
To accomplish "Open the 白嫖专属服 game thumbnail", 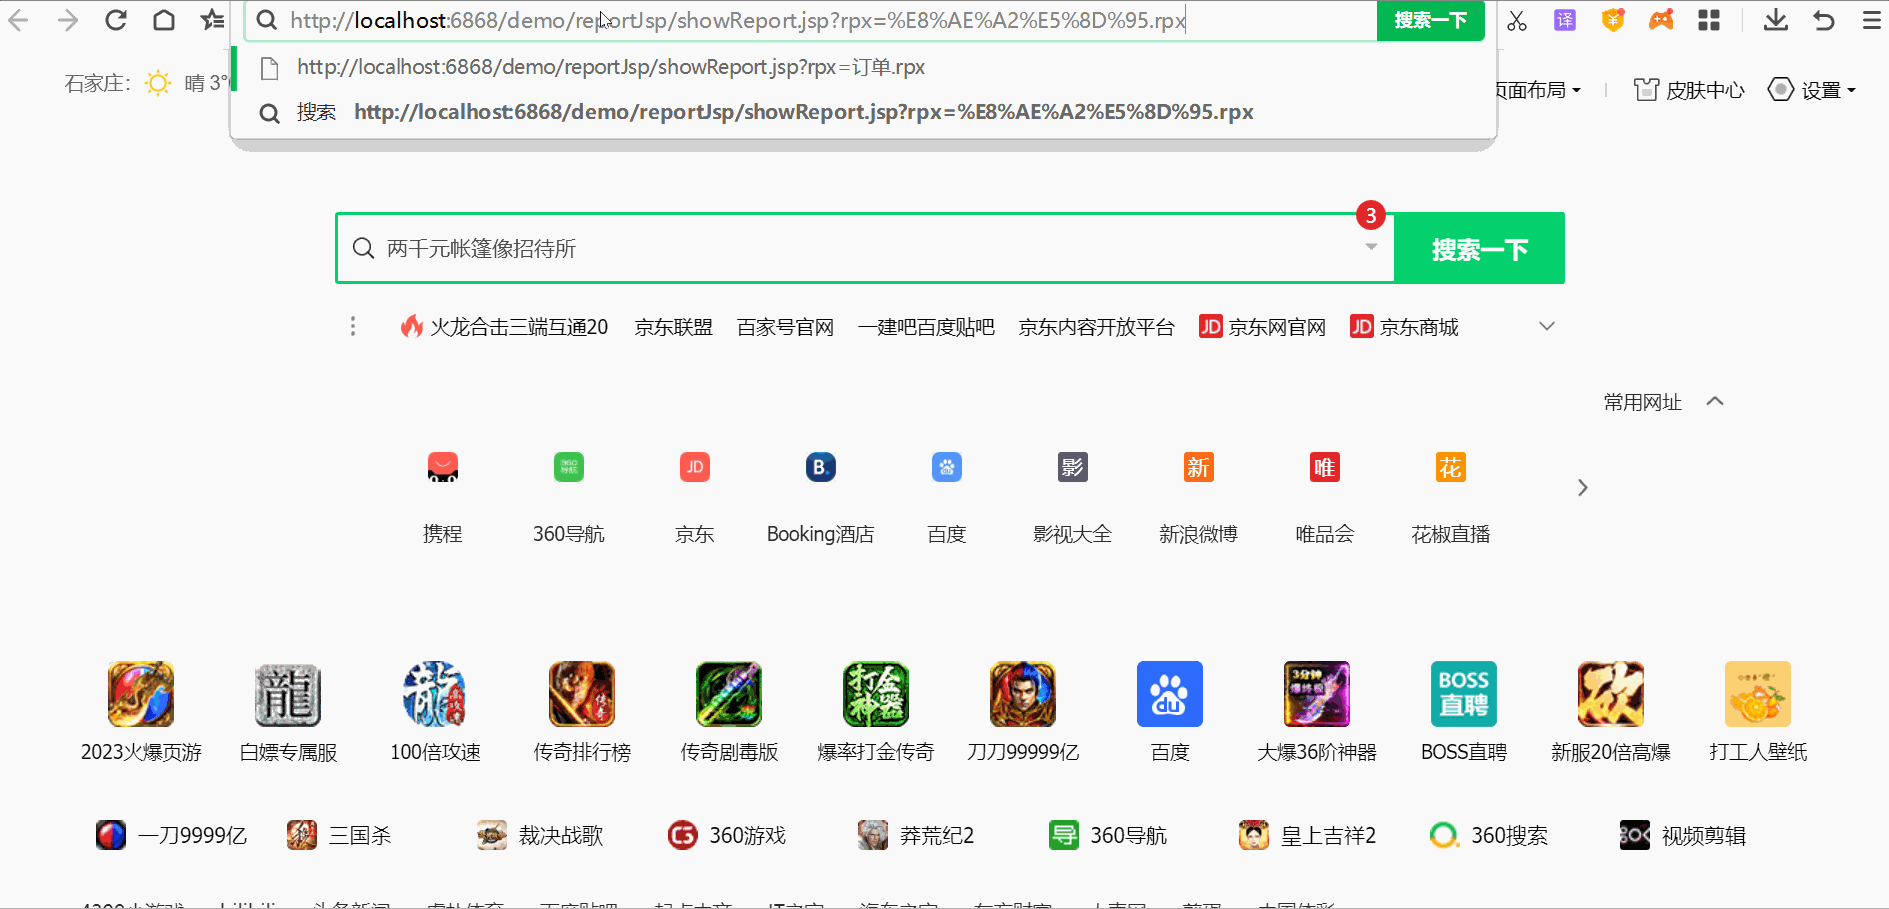I will click(288, 694).
